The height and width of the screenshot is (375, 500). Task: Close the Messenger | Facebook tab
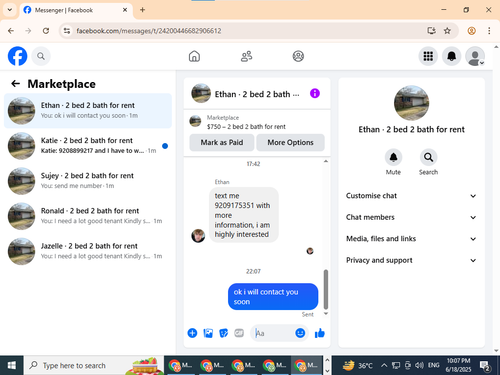click(125, 10)
